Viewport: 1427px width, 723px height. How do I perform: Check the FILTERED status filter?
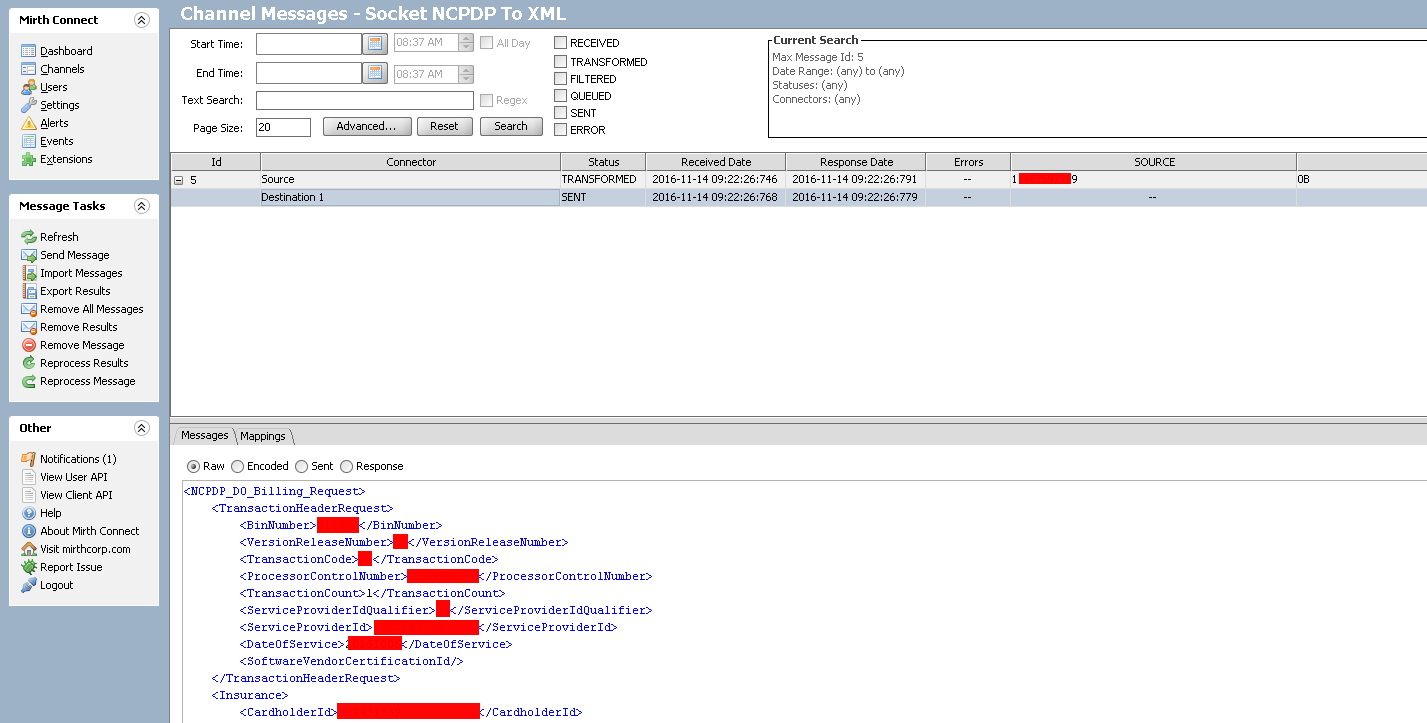561,78
